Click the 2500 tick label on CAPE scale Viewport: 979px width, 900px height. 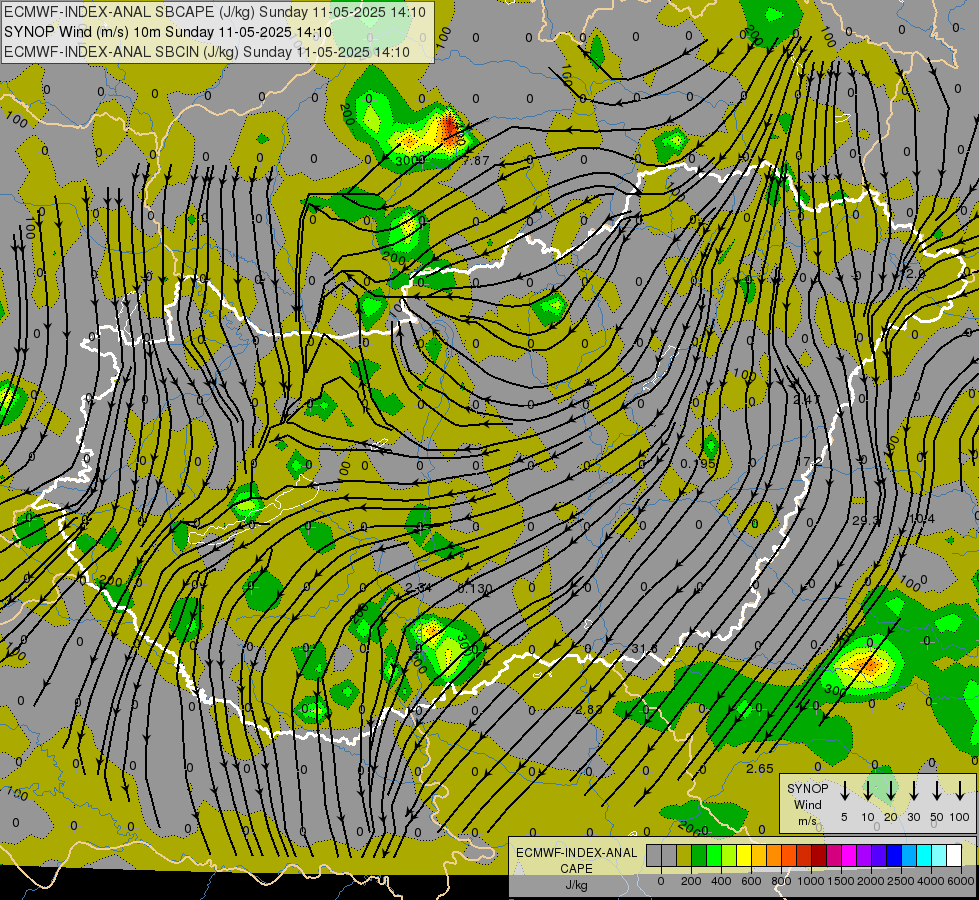click(x=901, y=881)
